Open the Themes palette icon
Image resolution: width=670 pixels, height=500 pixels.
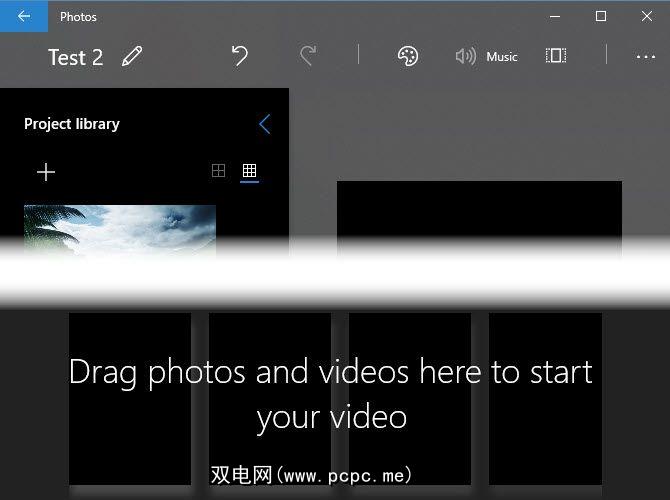pos(408,56)
